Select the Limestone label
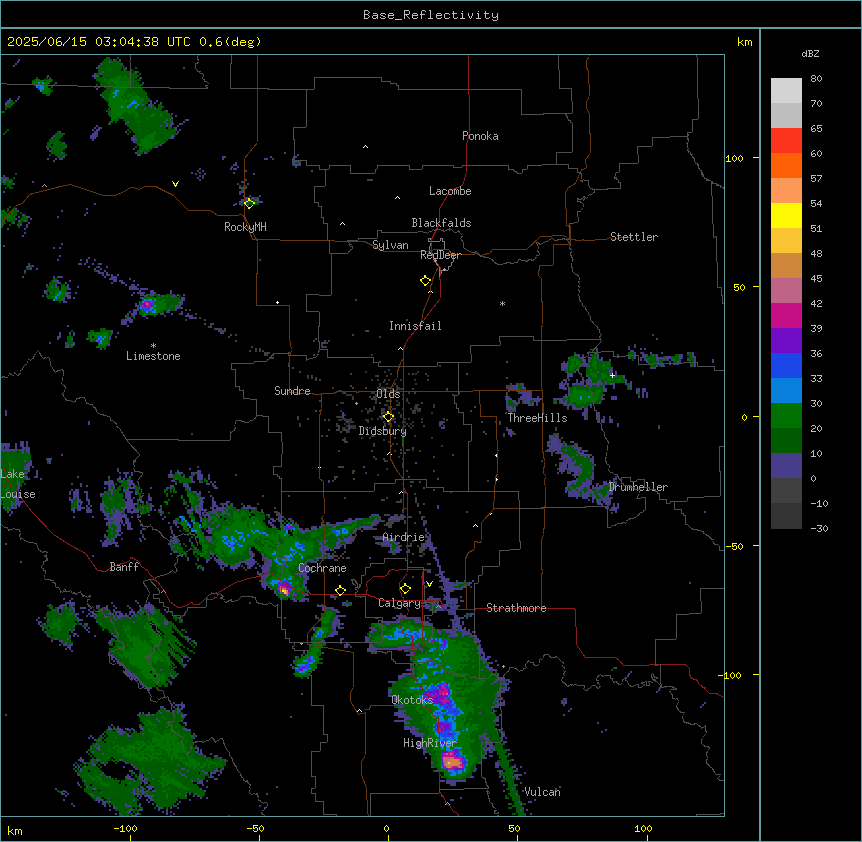 (x=153, y=356)
